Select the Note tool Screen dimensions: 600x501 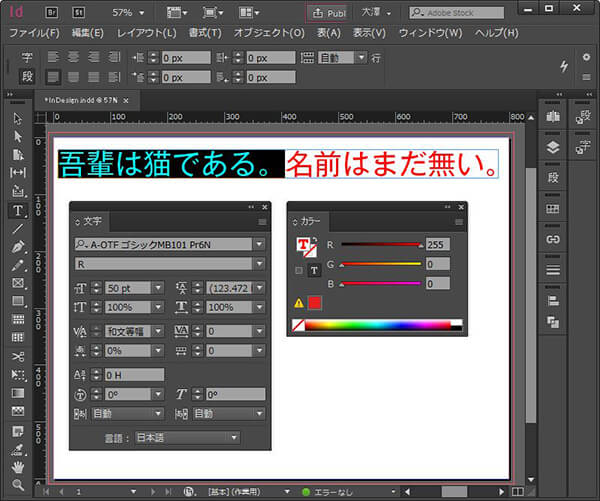18,431
